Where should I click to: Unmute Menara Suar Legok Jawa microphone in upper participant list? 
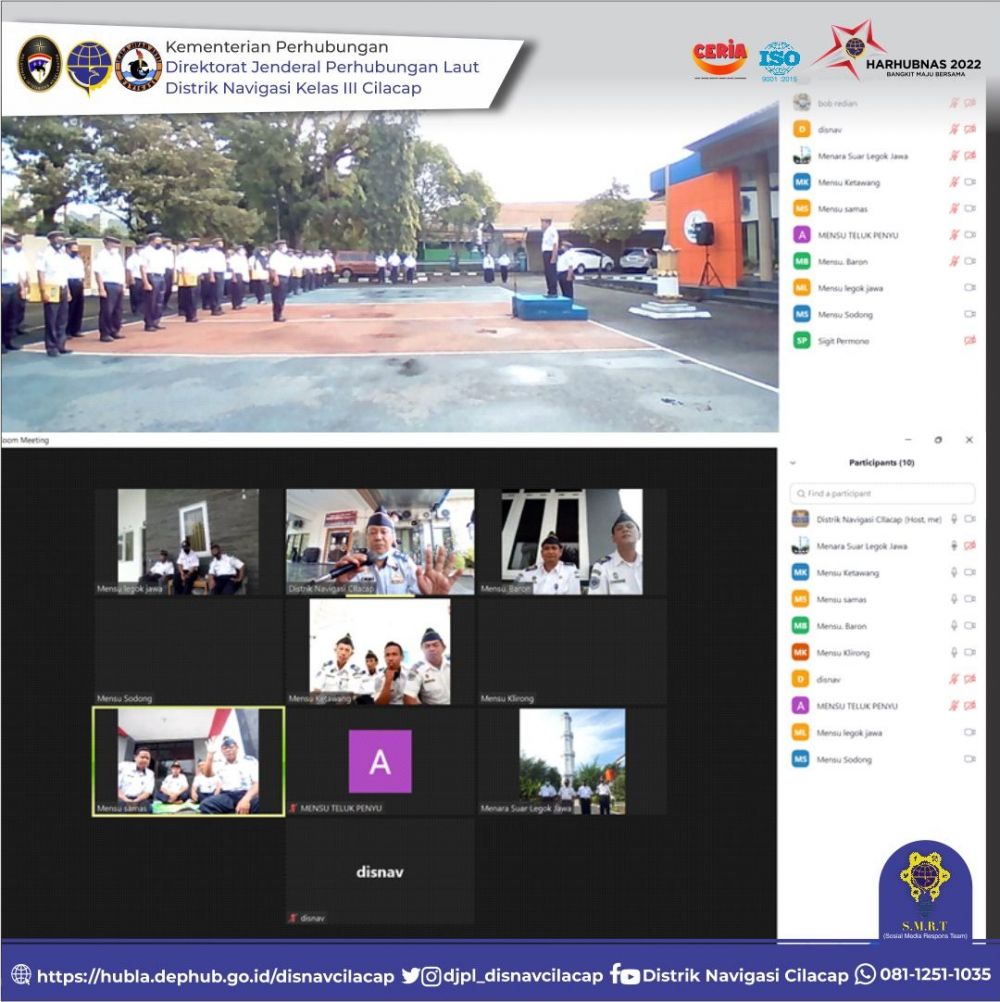coord(954,155)
